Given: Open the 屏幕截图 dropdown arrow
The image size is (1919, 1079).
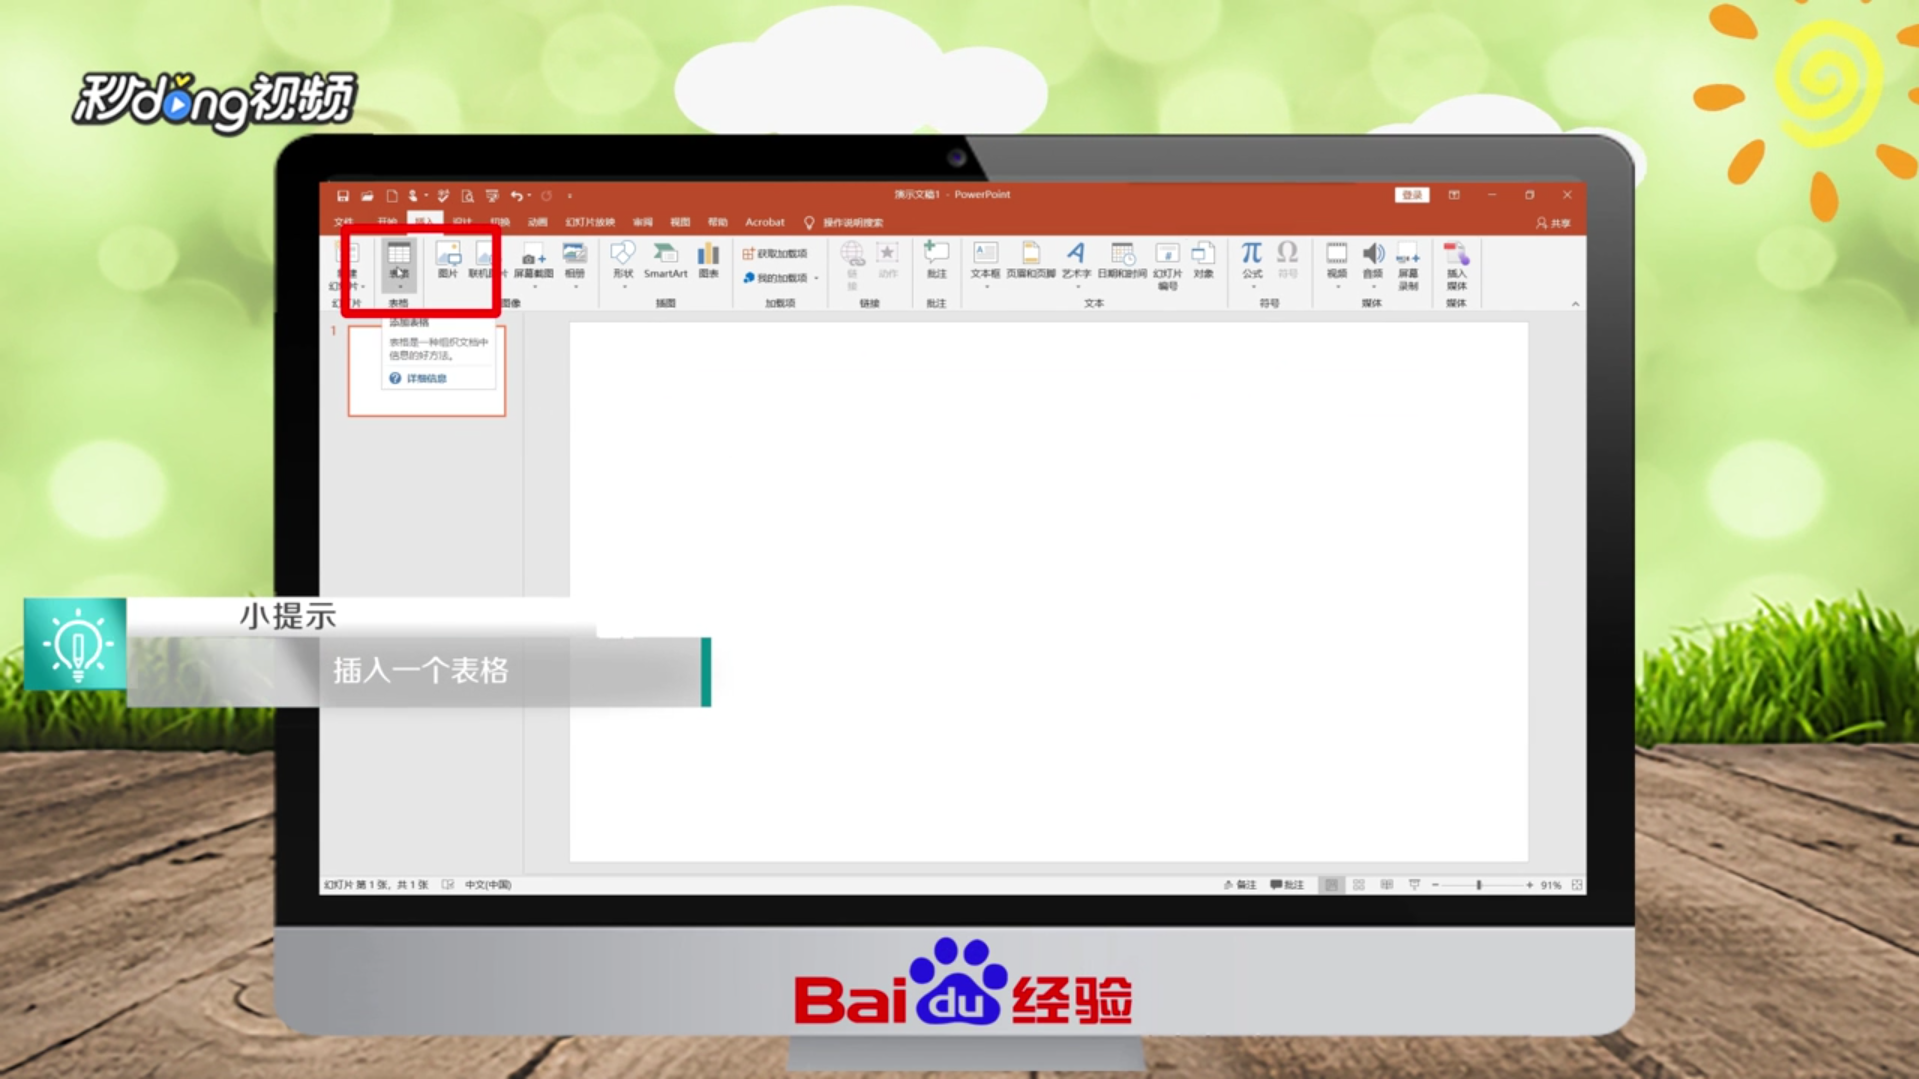Looking at the screenshot, I should pyautogui.click(x=534, y=287).
